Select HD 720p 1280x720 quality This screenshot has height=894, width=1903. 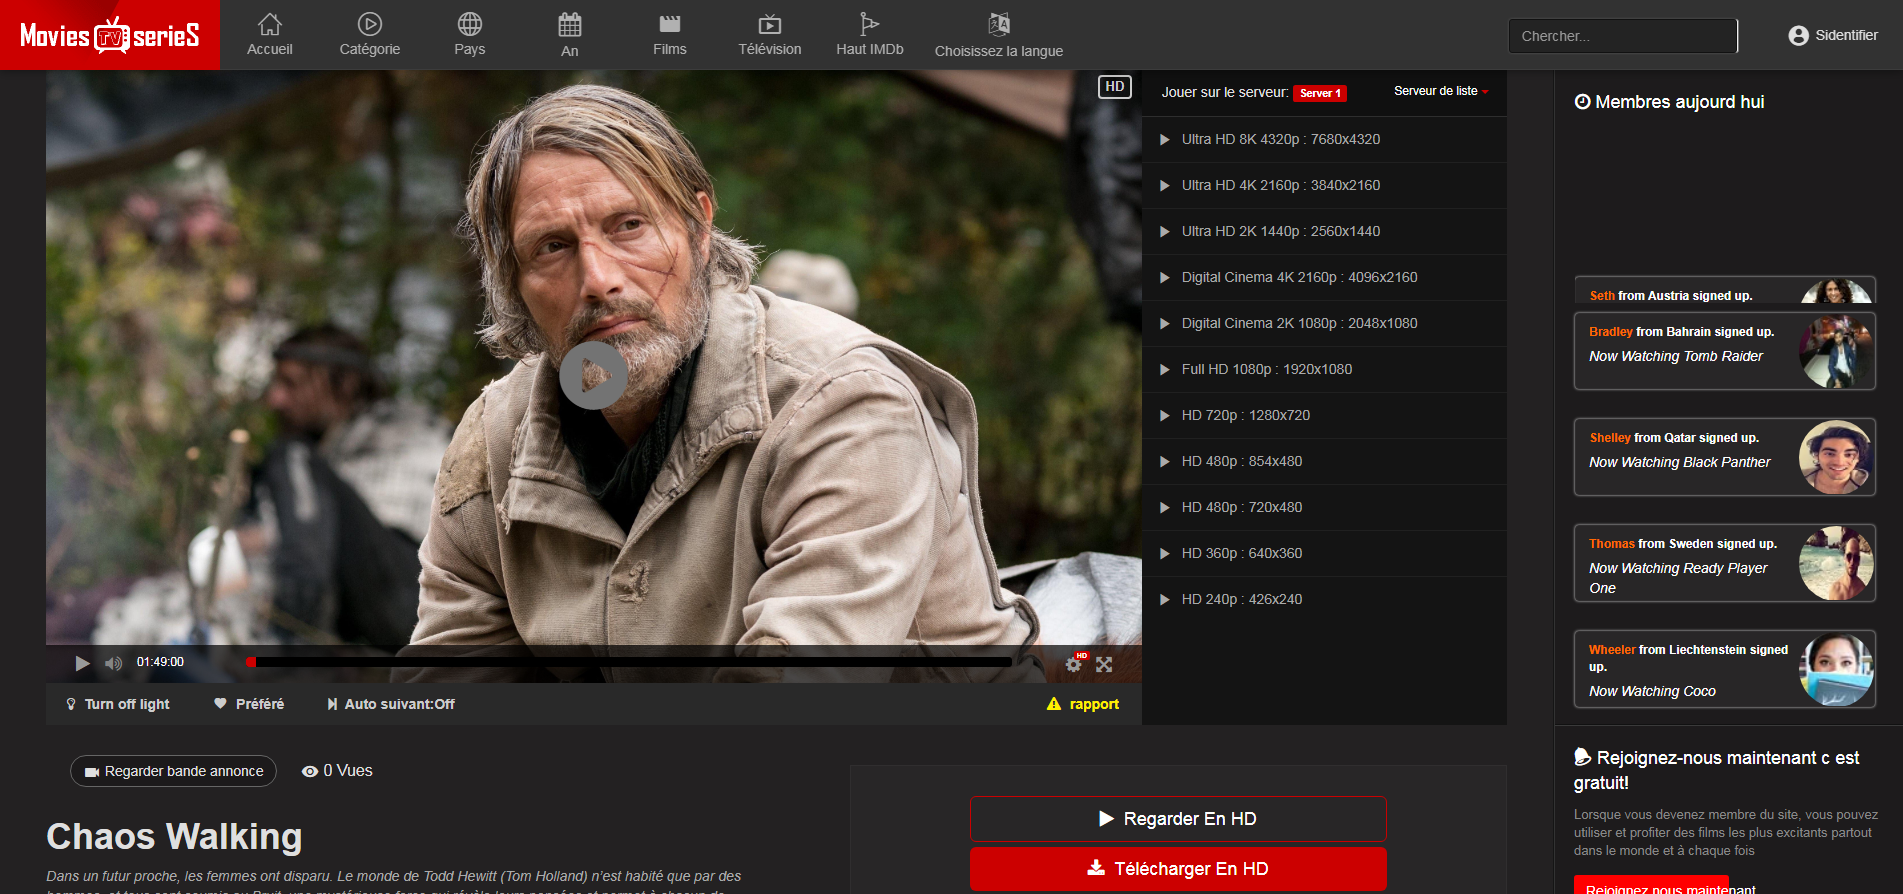tap(1324, 415)
